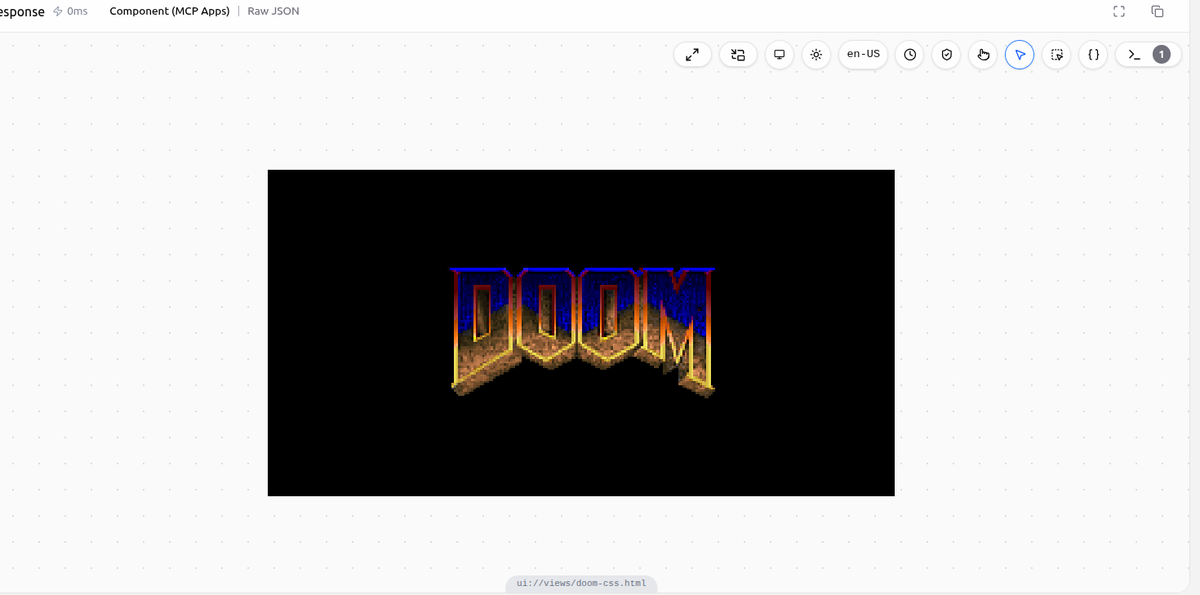Click the ui://views/doom-css.html label
This screenshot has height=595, width=1200.
pyautogui.click(x=581, y=583)
